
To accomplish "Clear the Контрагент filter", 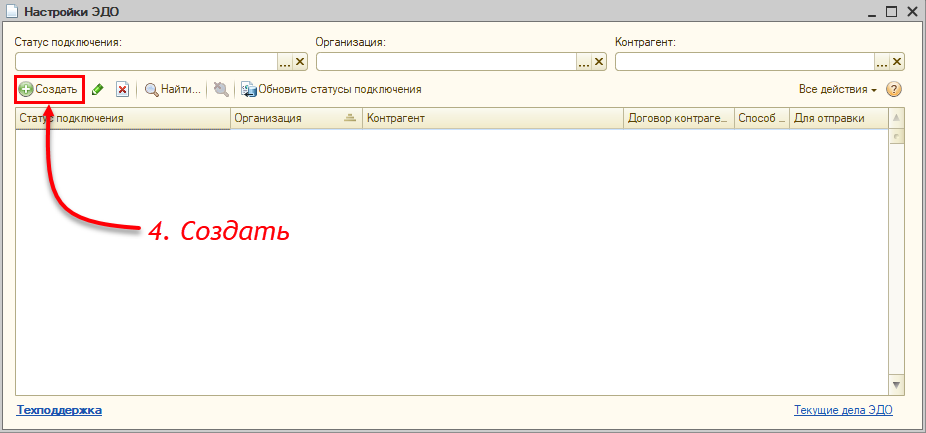I will point(897,61).
